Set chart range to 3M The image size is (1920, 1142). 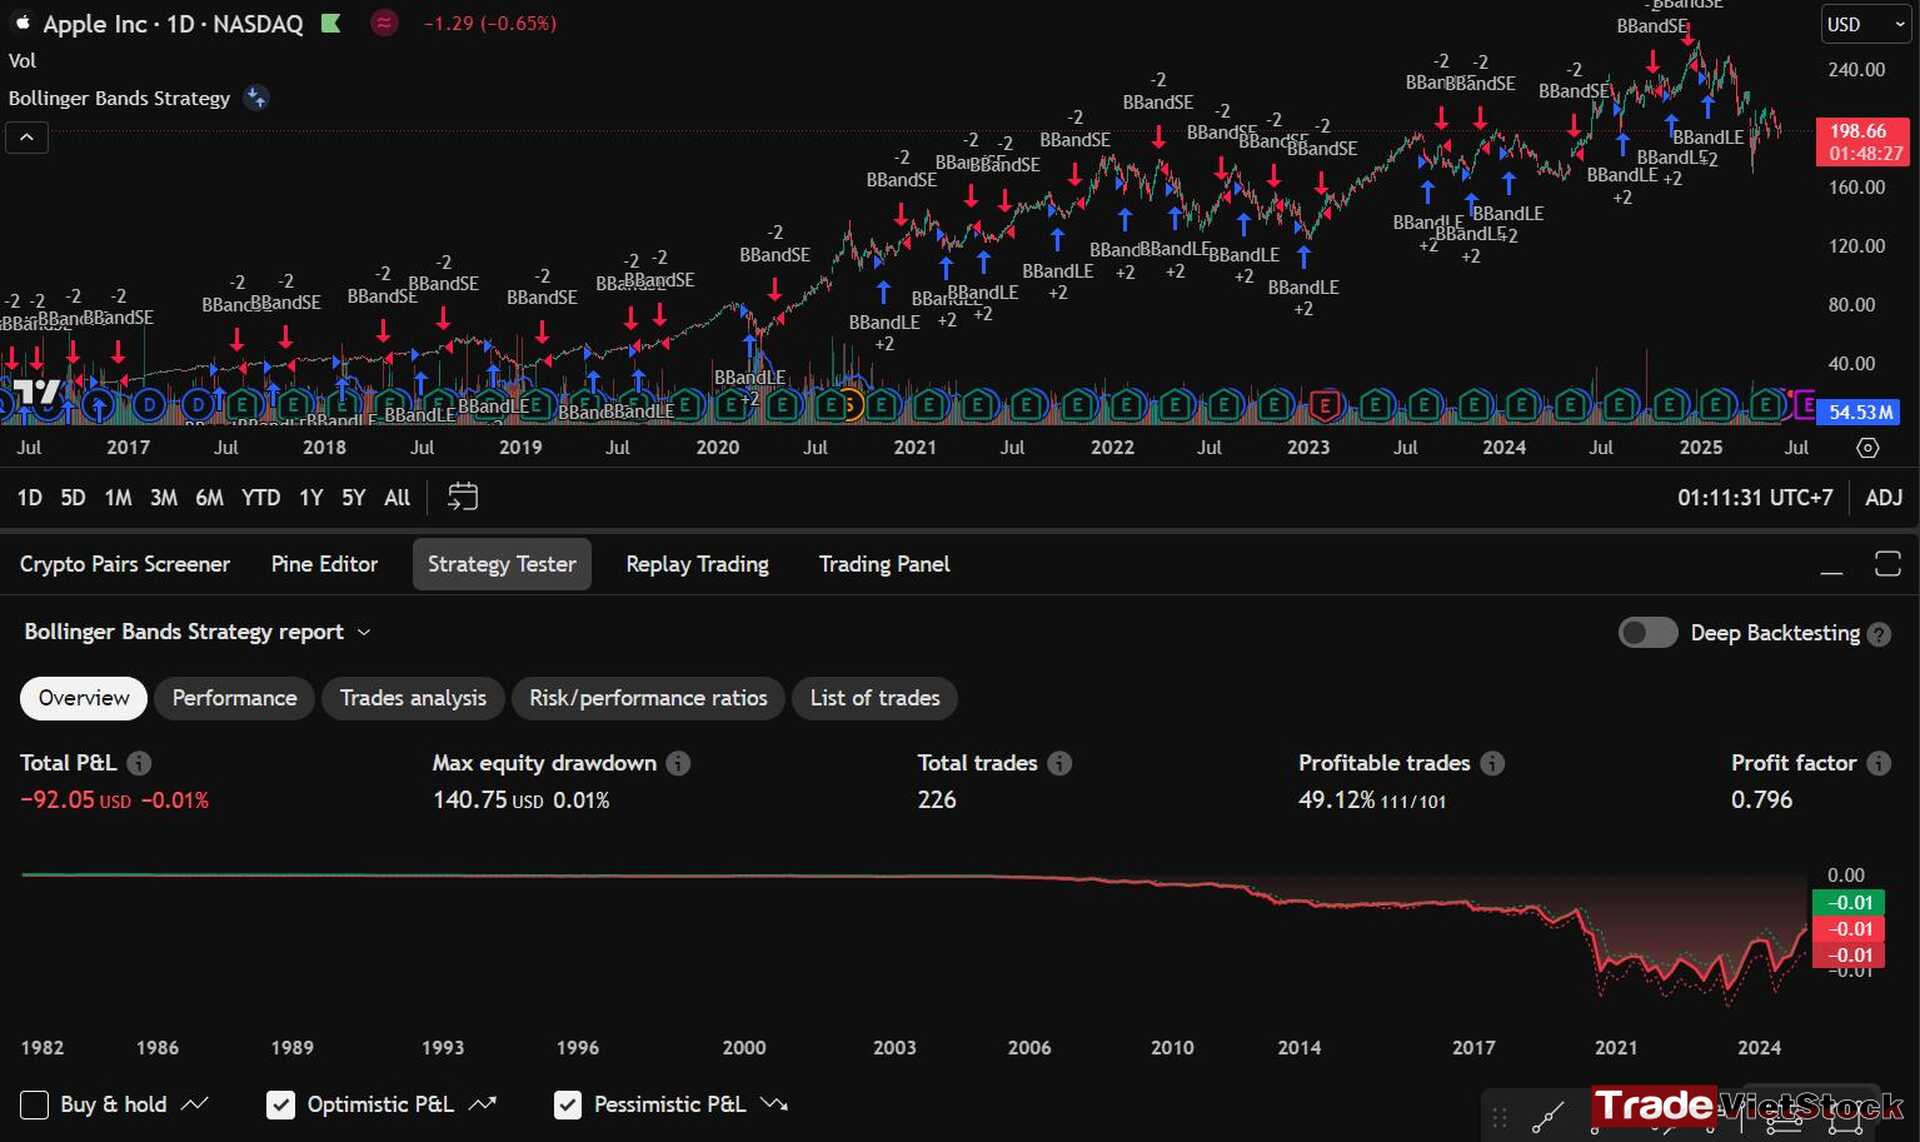[163, 498]
